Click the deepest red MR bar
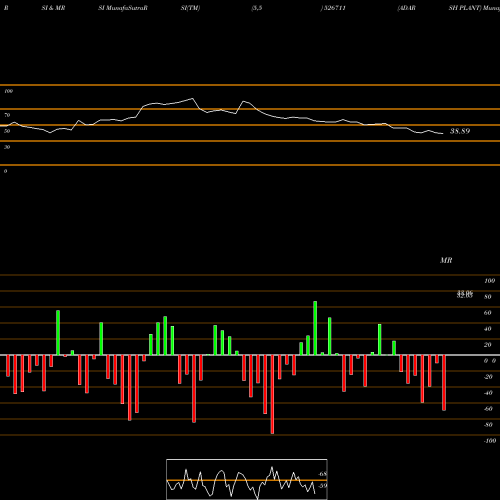The height and width of the screenshot is (500, 500). tap(272, 394)
